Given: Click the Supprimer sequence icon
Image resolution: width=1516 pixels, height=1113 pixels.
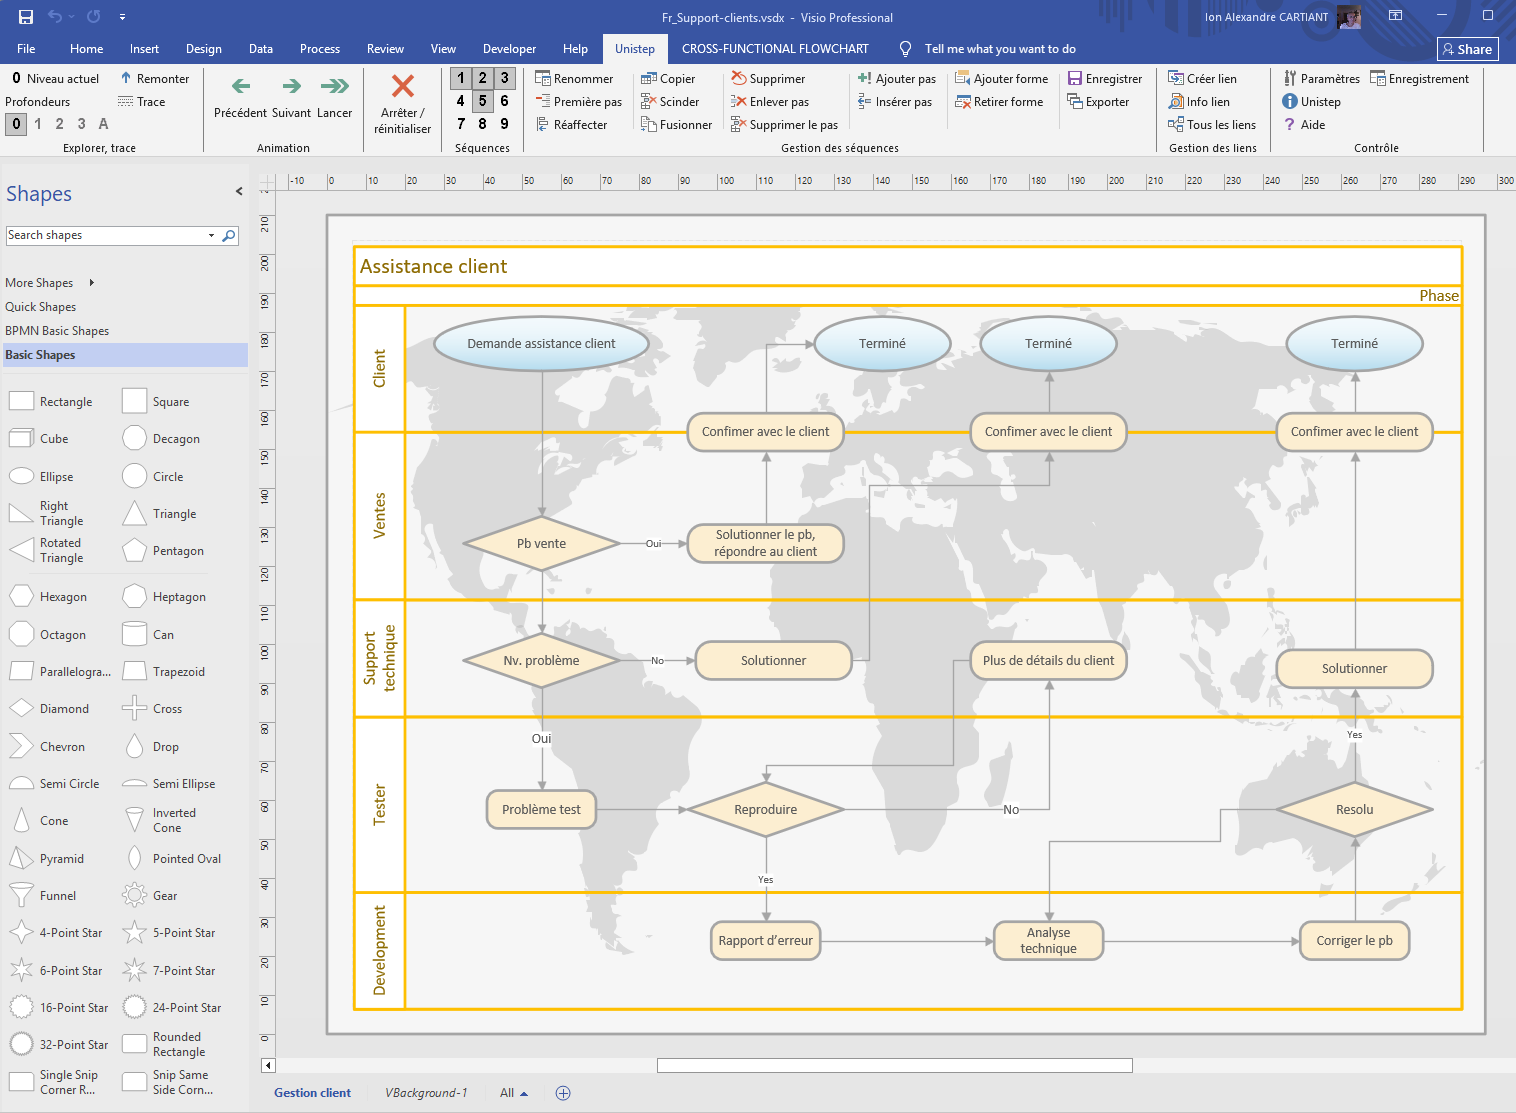Looking at the screenshot, I should (x=739, y=78).
